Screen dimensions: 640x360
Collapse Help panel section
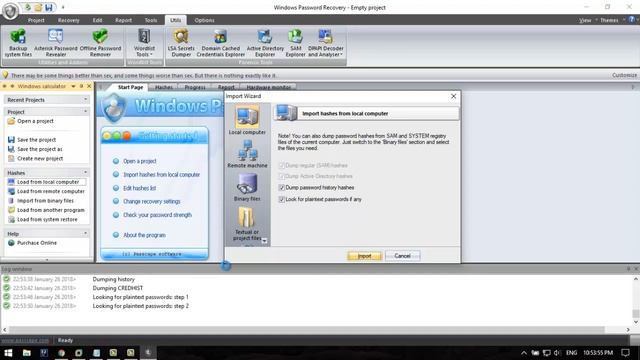[x=85, y=233]
